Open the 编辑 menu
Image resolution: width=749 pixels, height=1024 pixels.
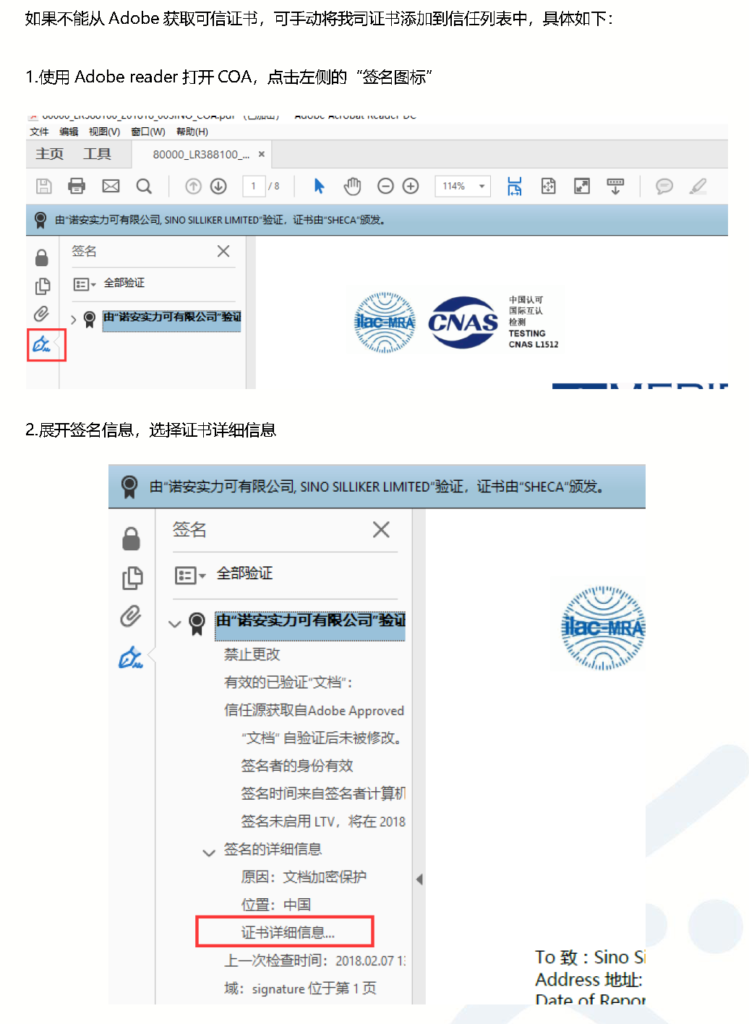(69, 132)
